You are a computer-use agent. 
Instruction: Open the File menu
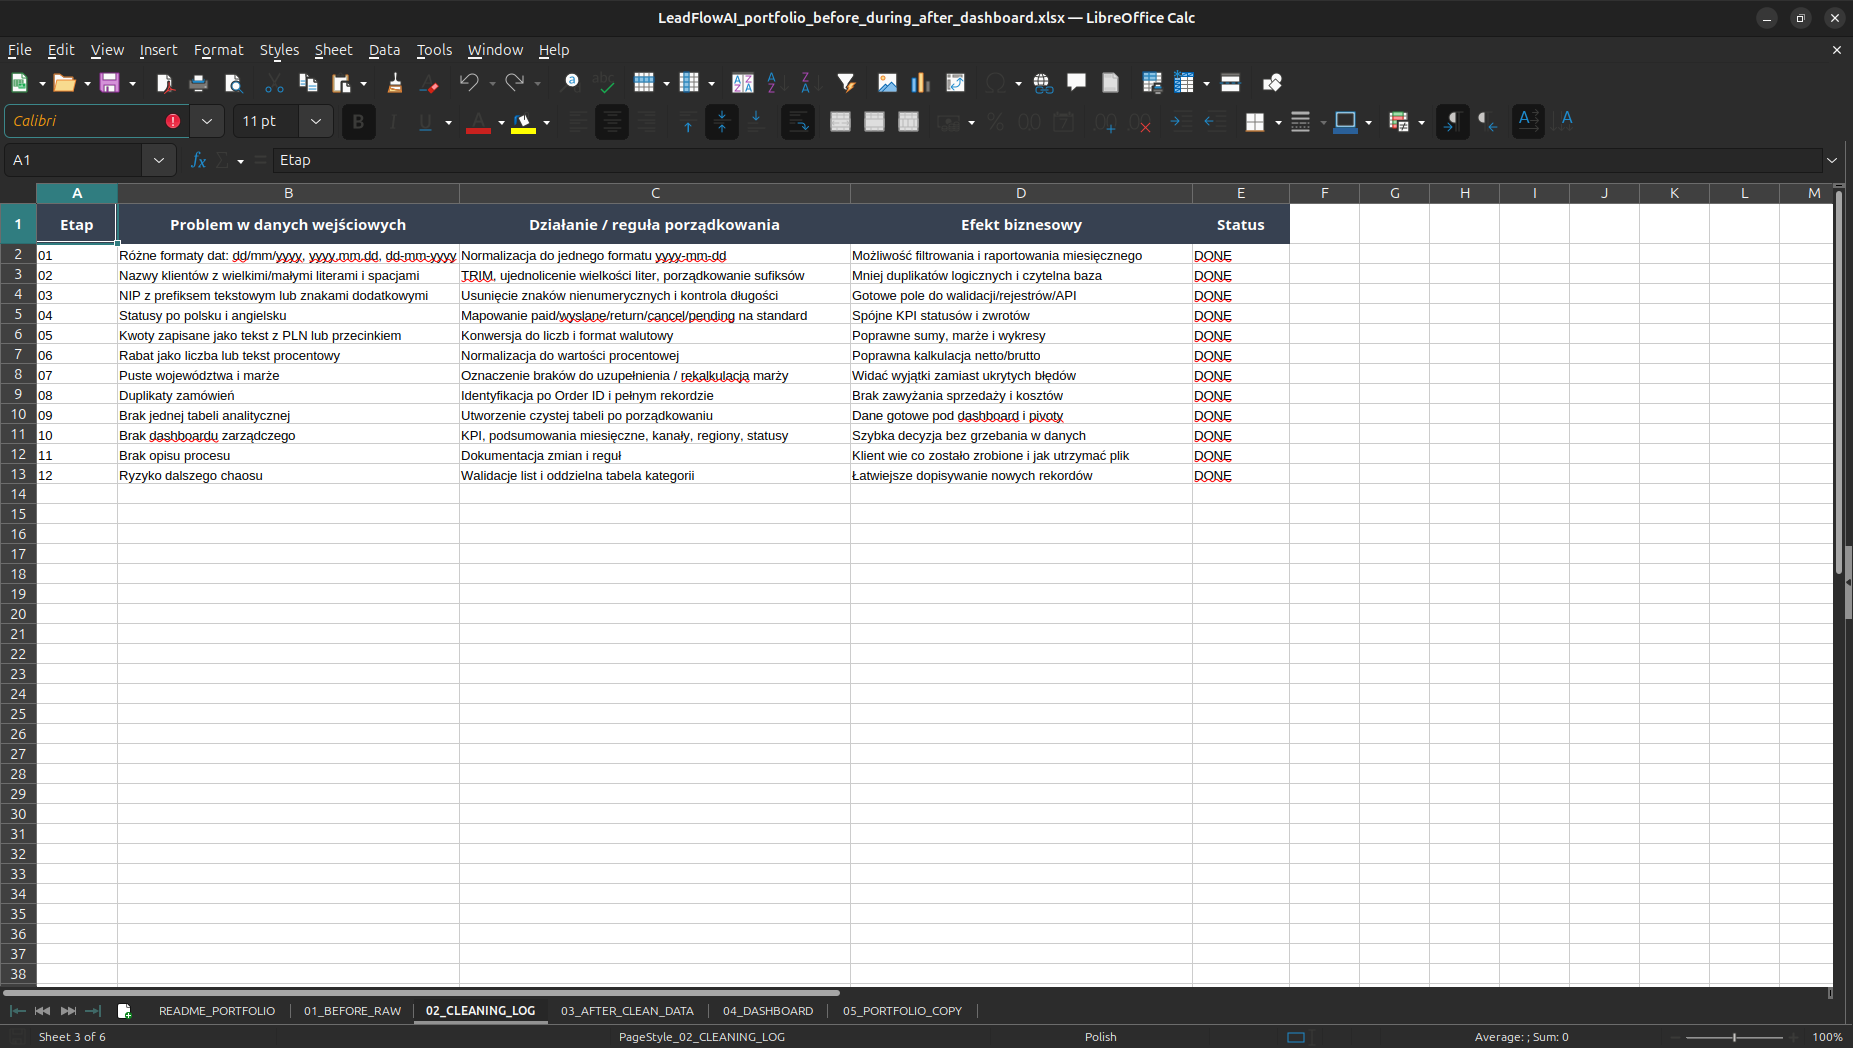[x=20, y=50]
